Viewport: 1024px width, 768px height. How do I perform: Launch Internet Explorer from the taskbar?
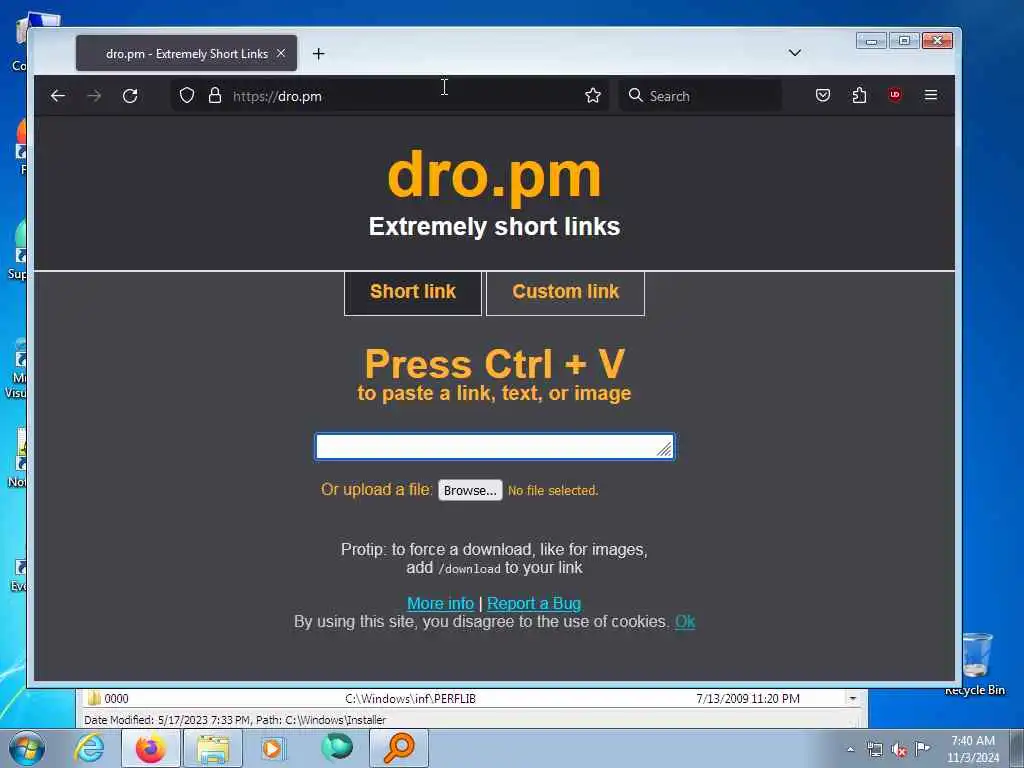(89, 748)
